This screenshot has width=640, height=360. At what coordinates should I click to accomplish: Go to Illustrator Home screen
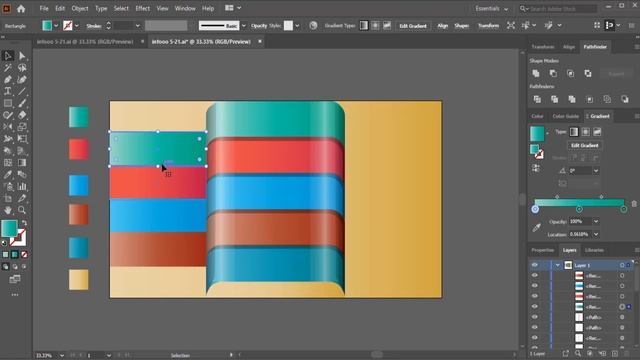[x=21, y=8]
